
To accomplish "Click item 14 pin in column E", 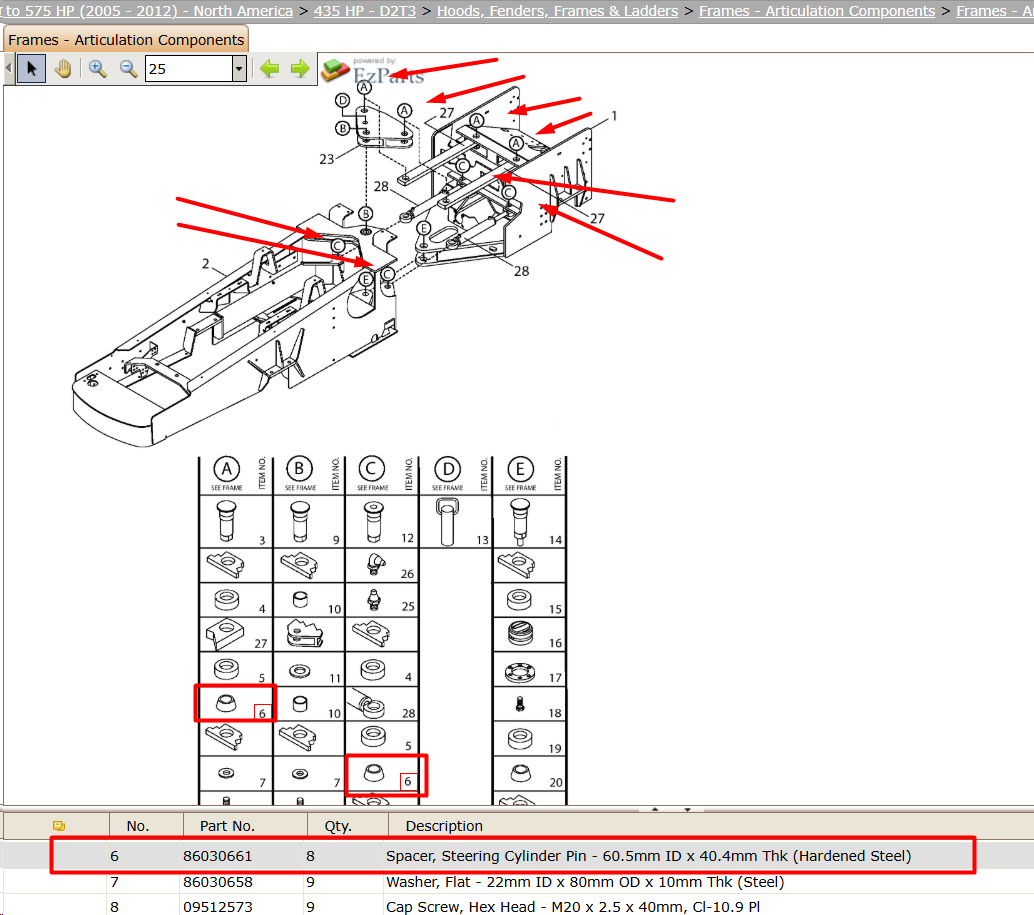I will click(520, 522).
